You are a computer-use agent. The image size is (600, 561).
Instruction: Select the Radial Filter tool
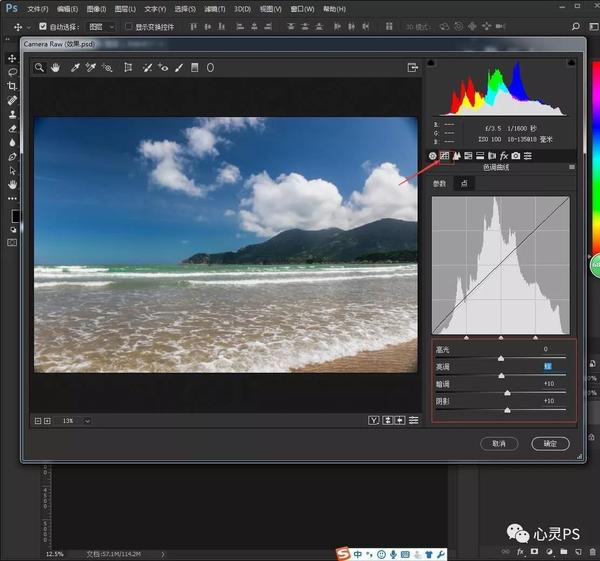click(x=210, y=68)
